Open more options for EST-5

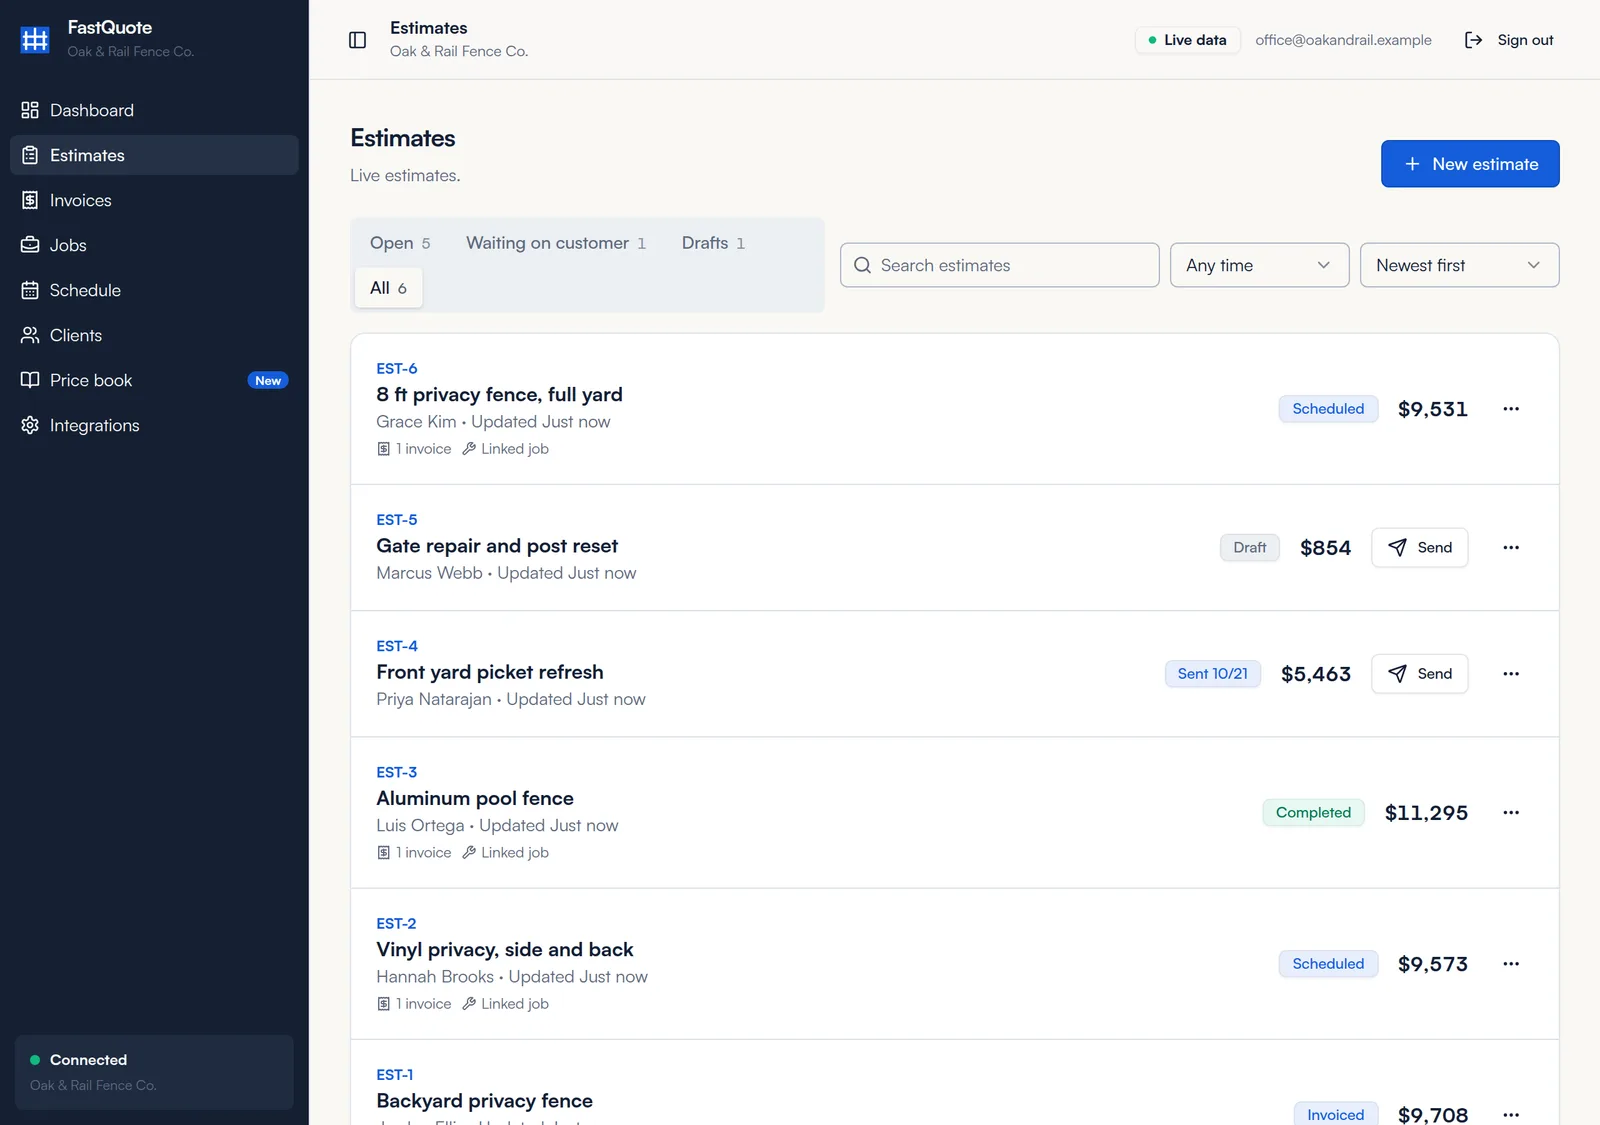(x=1511, y=548)
